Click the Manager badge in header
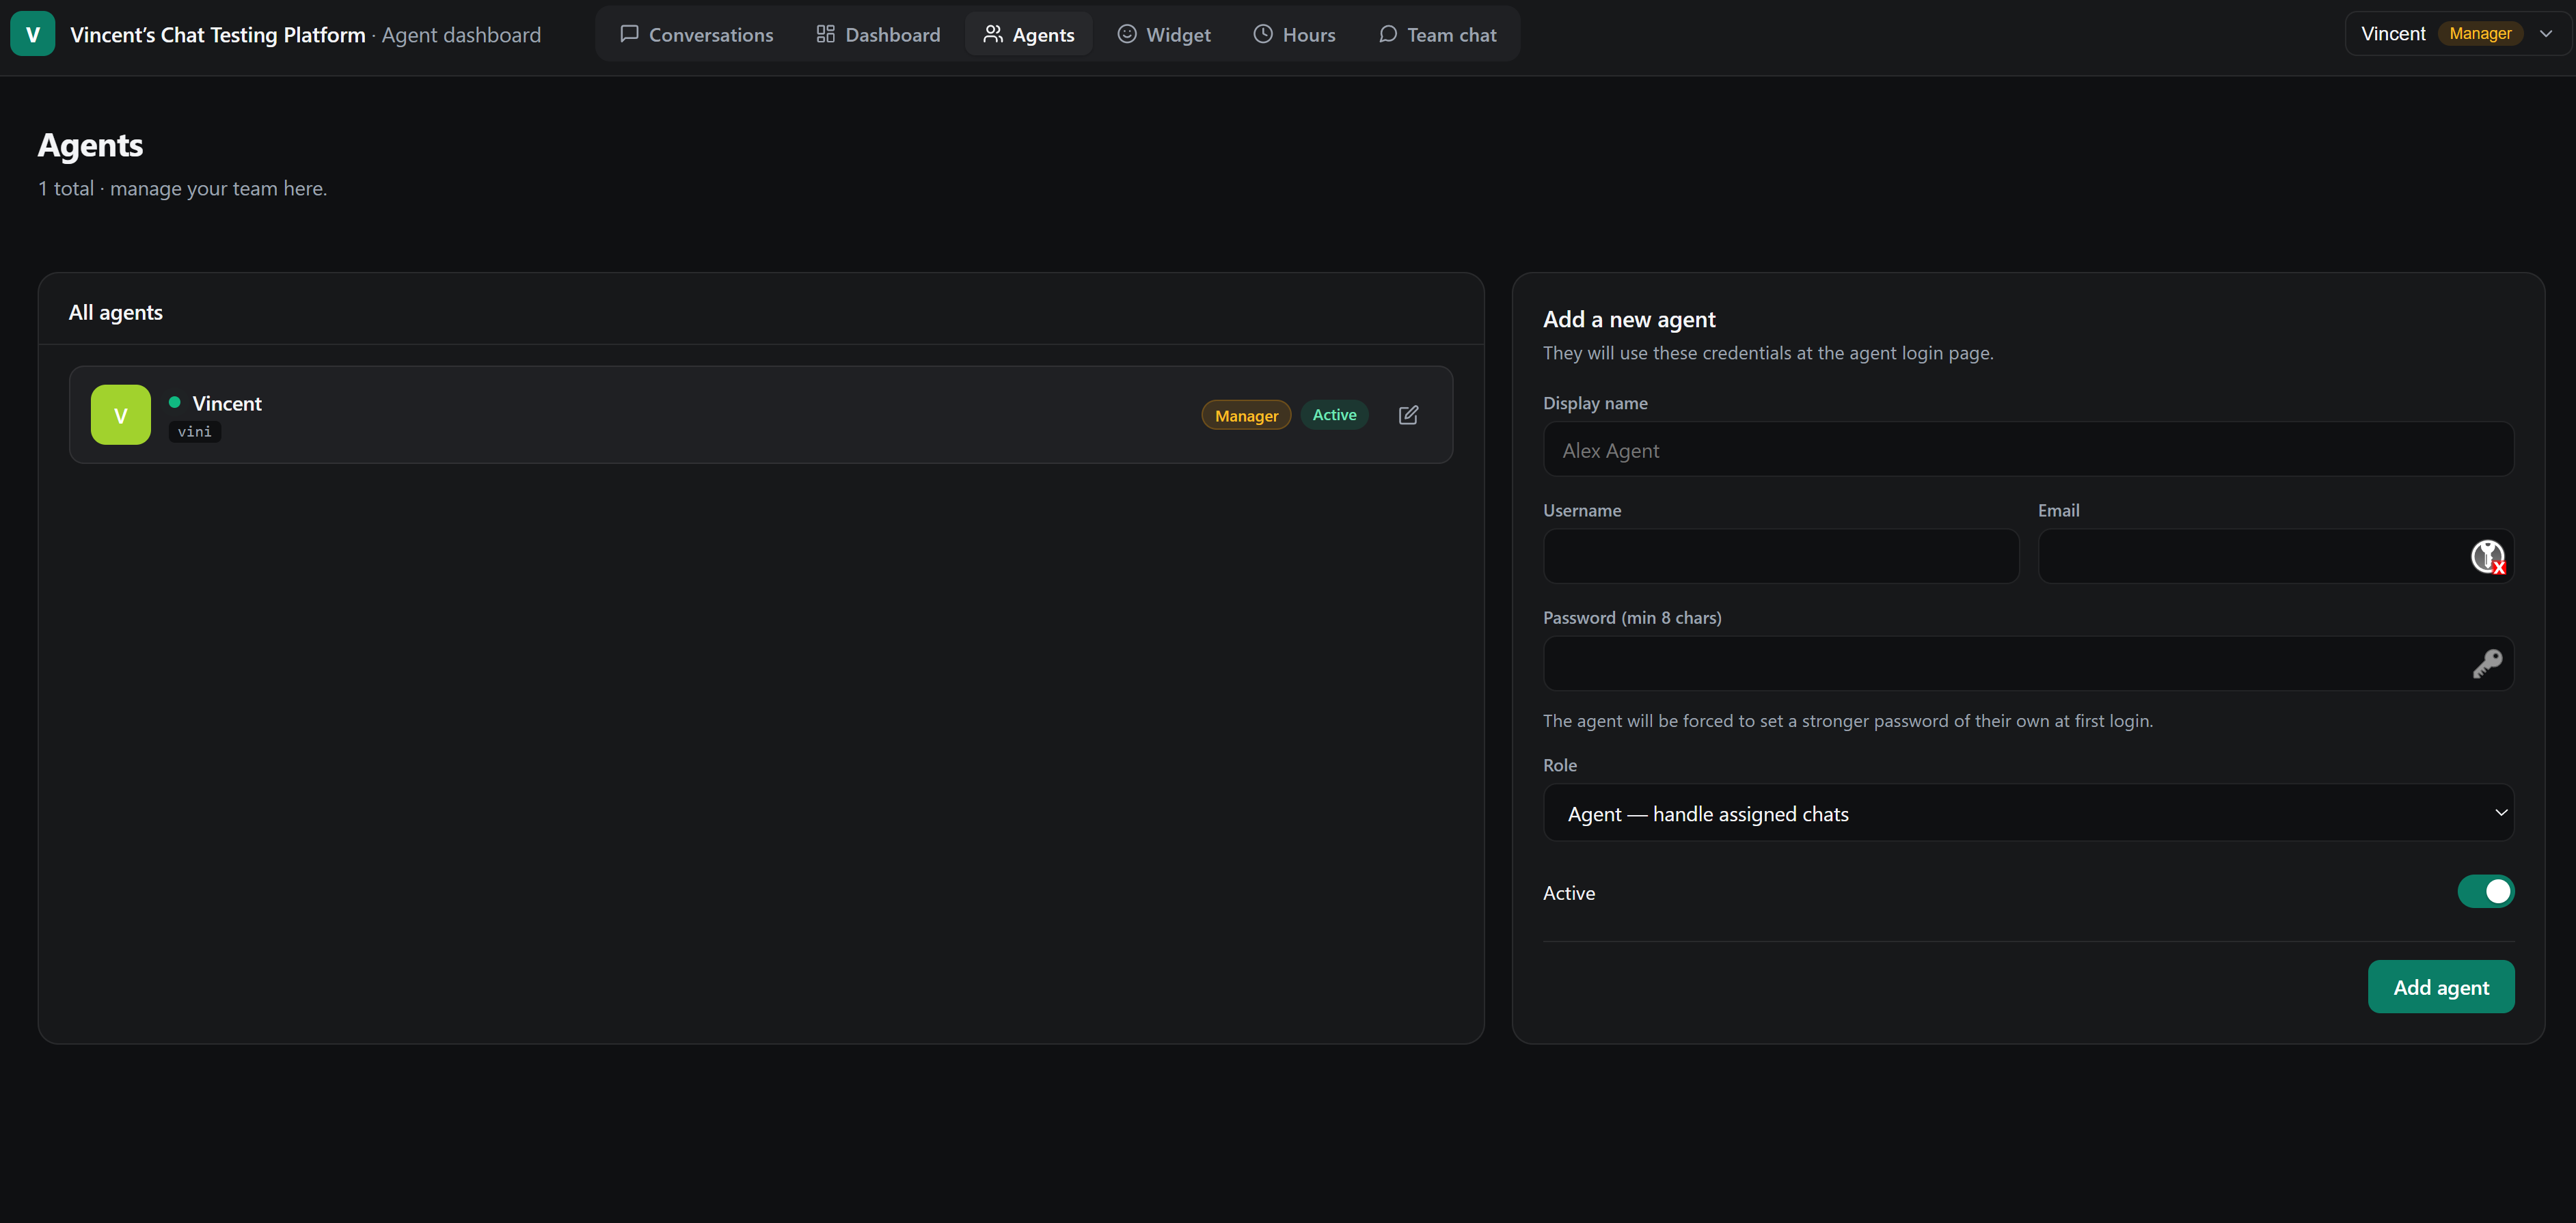Screen dimensions: 2576x1223 2480,34
